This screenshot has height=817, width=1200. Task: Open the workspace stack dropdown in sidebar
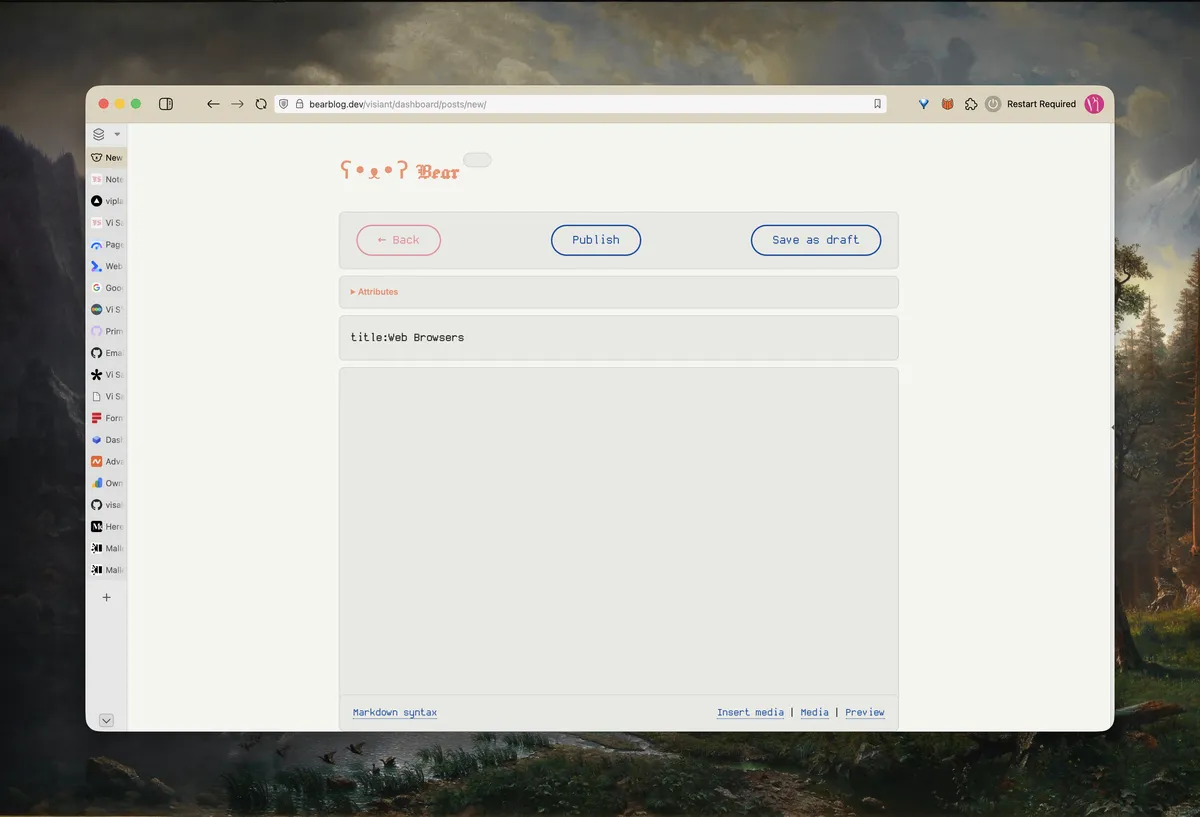[x=105, y=134]
